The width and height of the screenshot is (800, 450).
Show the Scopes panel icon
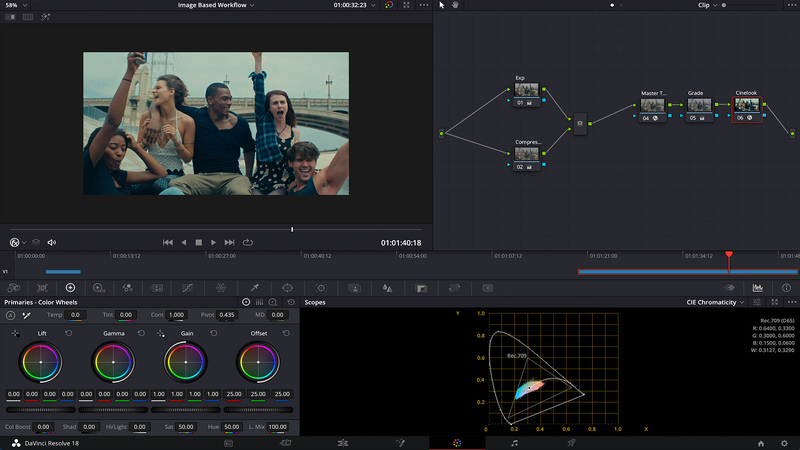758,288
